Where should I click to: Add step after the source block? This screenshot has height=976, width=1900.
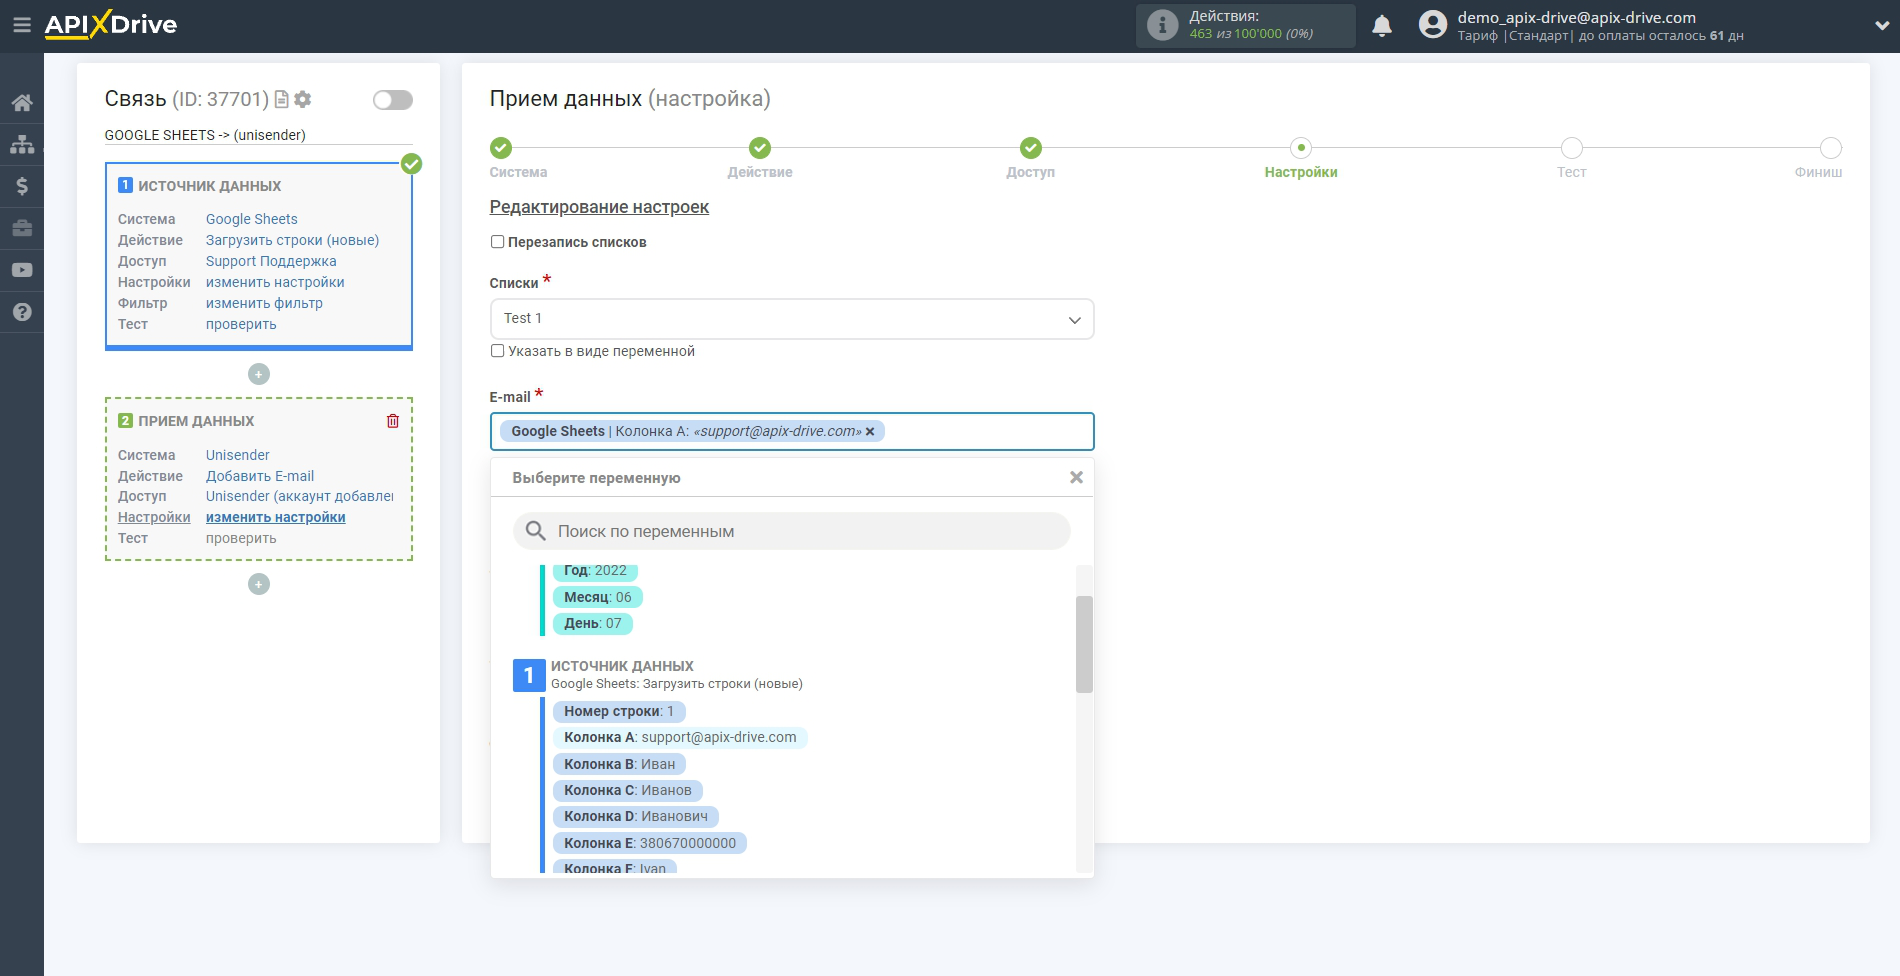click(259, 374)
